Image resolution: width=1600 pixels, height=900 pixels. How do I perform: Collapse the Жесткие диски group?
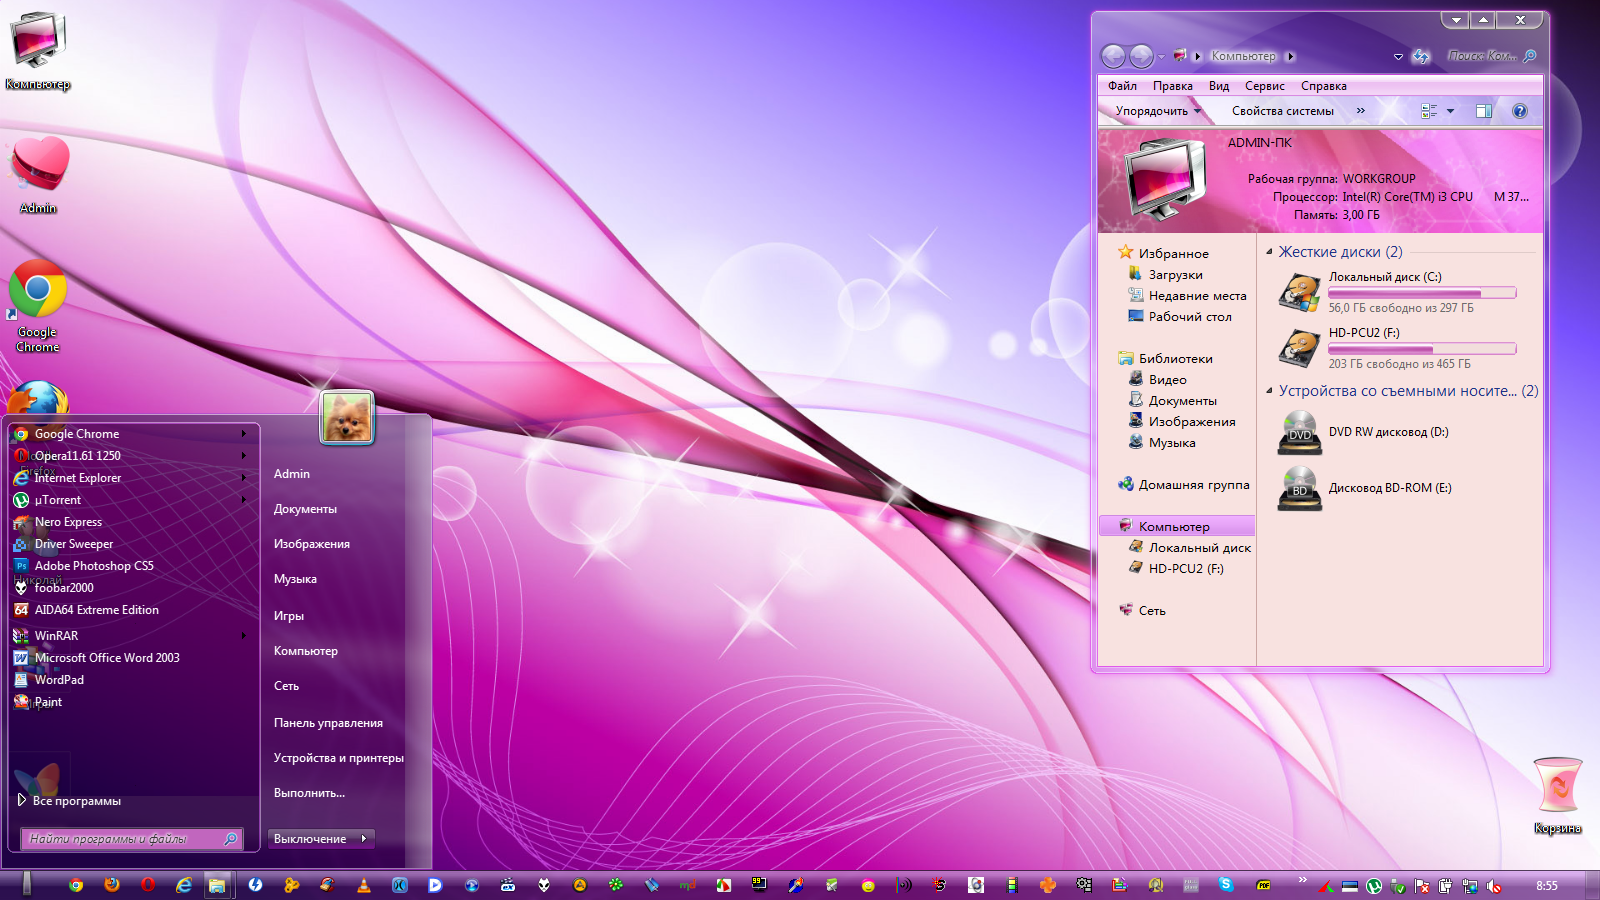pyautogui.click(x=1270, y=252)
